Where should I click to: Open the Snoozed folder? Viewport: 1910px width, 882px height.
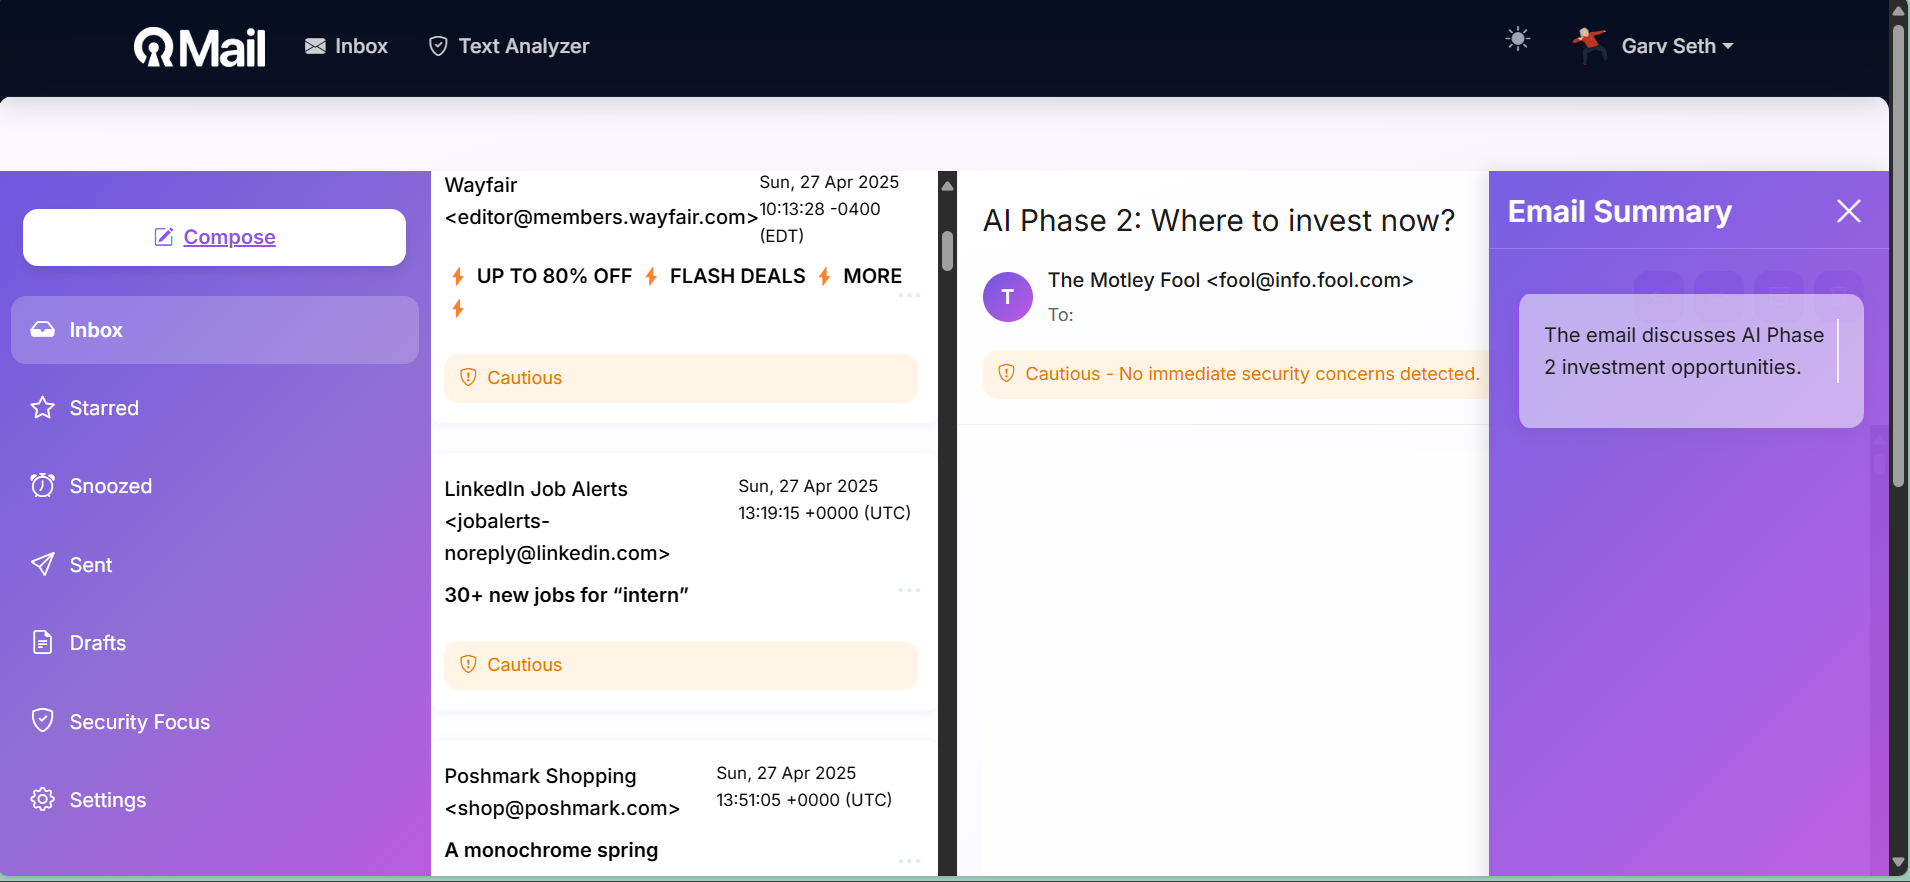pos(110,486)
